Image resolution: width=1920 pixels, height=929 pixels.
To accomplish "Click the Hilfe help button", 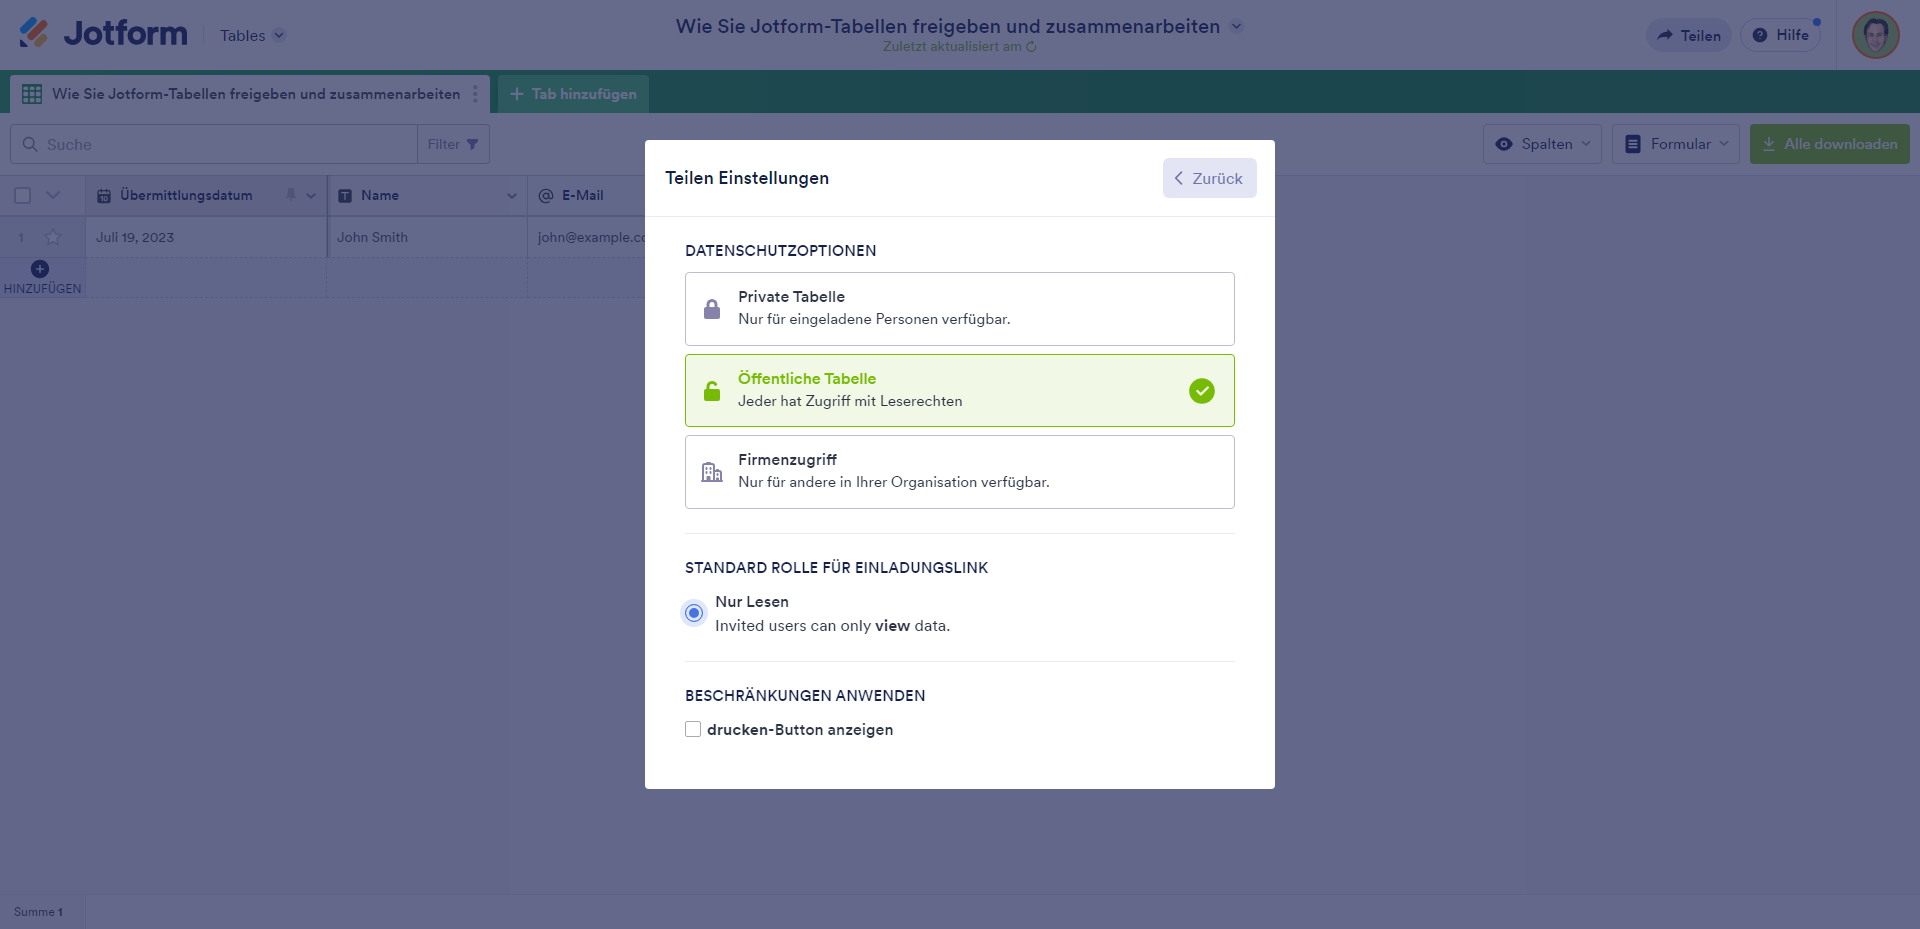I will pyautogui.click(x=1781, y=35).
